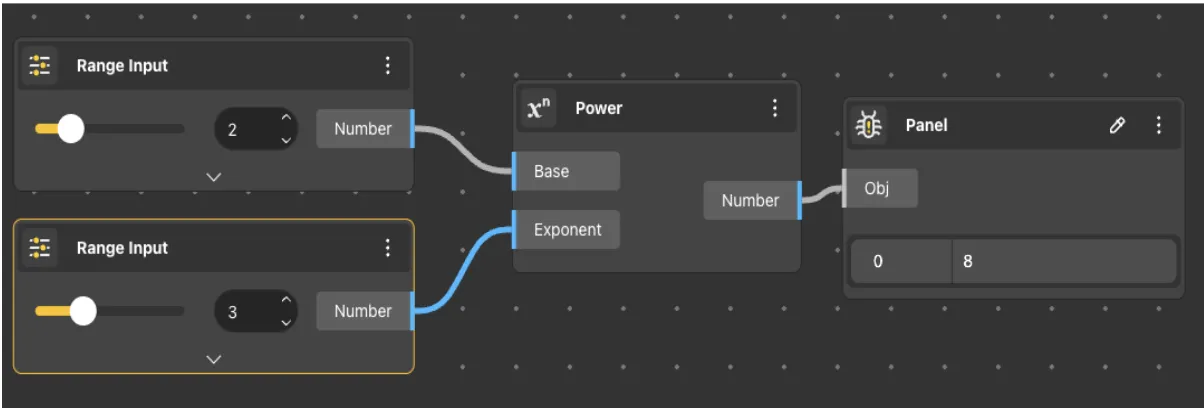Expand the Range Input node with value 2
This screenshot has height=408, width=1204.
(x=213, y=176)
